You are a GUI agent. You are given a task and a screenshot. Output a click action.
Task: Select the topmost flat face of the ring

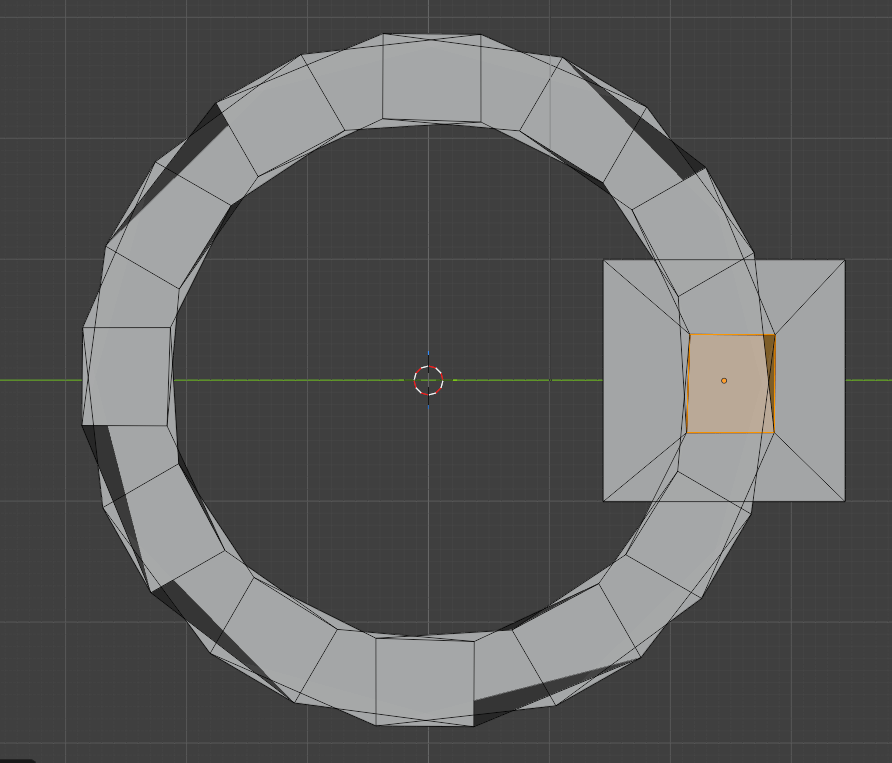[x=431, y=78]
